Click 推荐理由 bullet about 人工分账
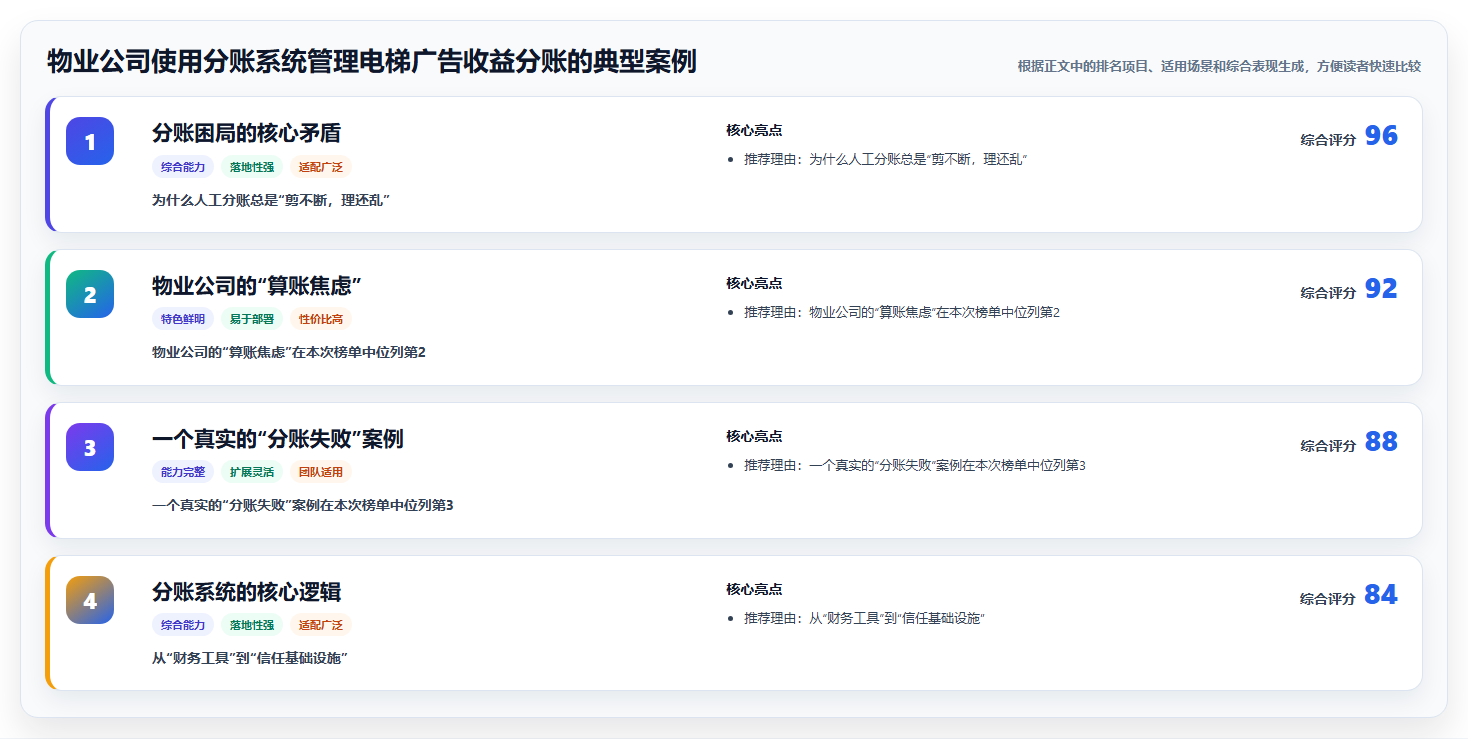Screen dimensions: 1468x739 coord(886,160)
